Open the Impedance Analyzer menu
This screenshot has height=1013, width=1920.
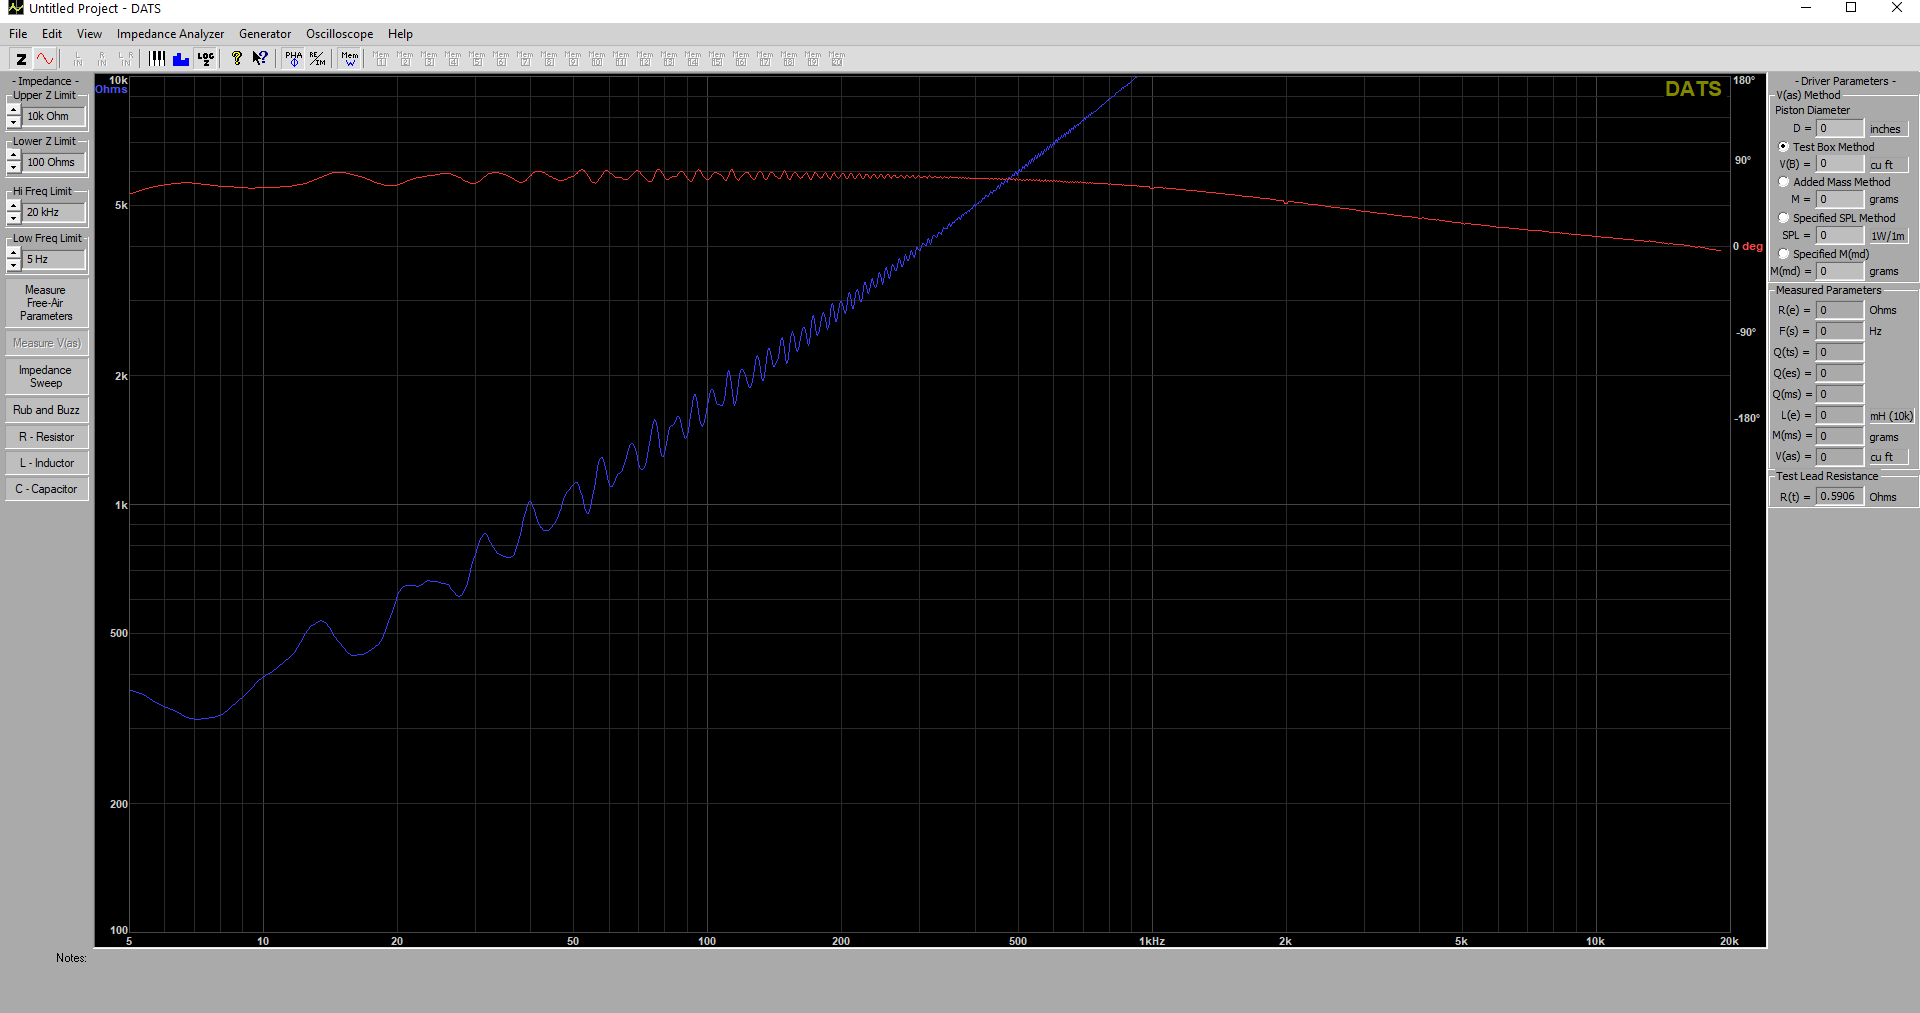coord(170,34)
